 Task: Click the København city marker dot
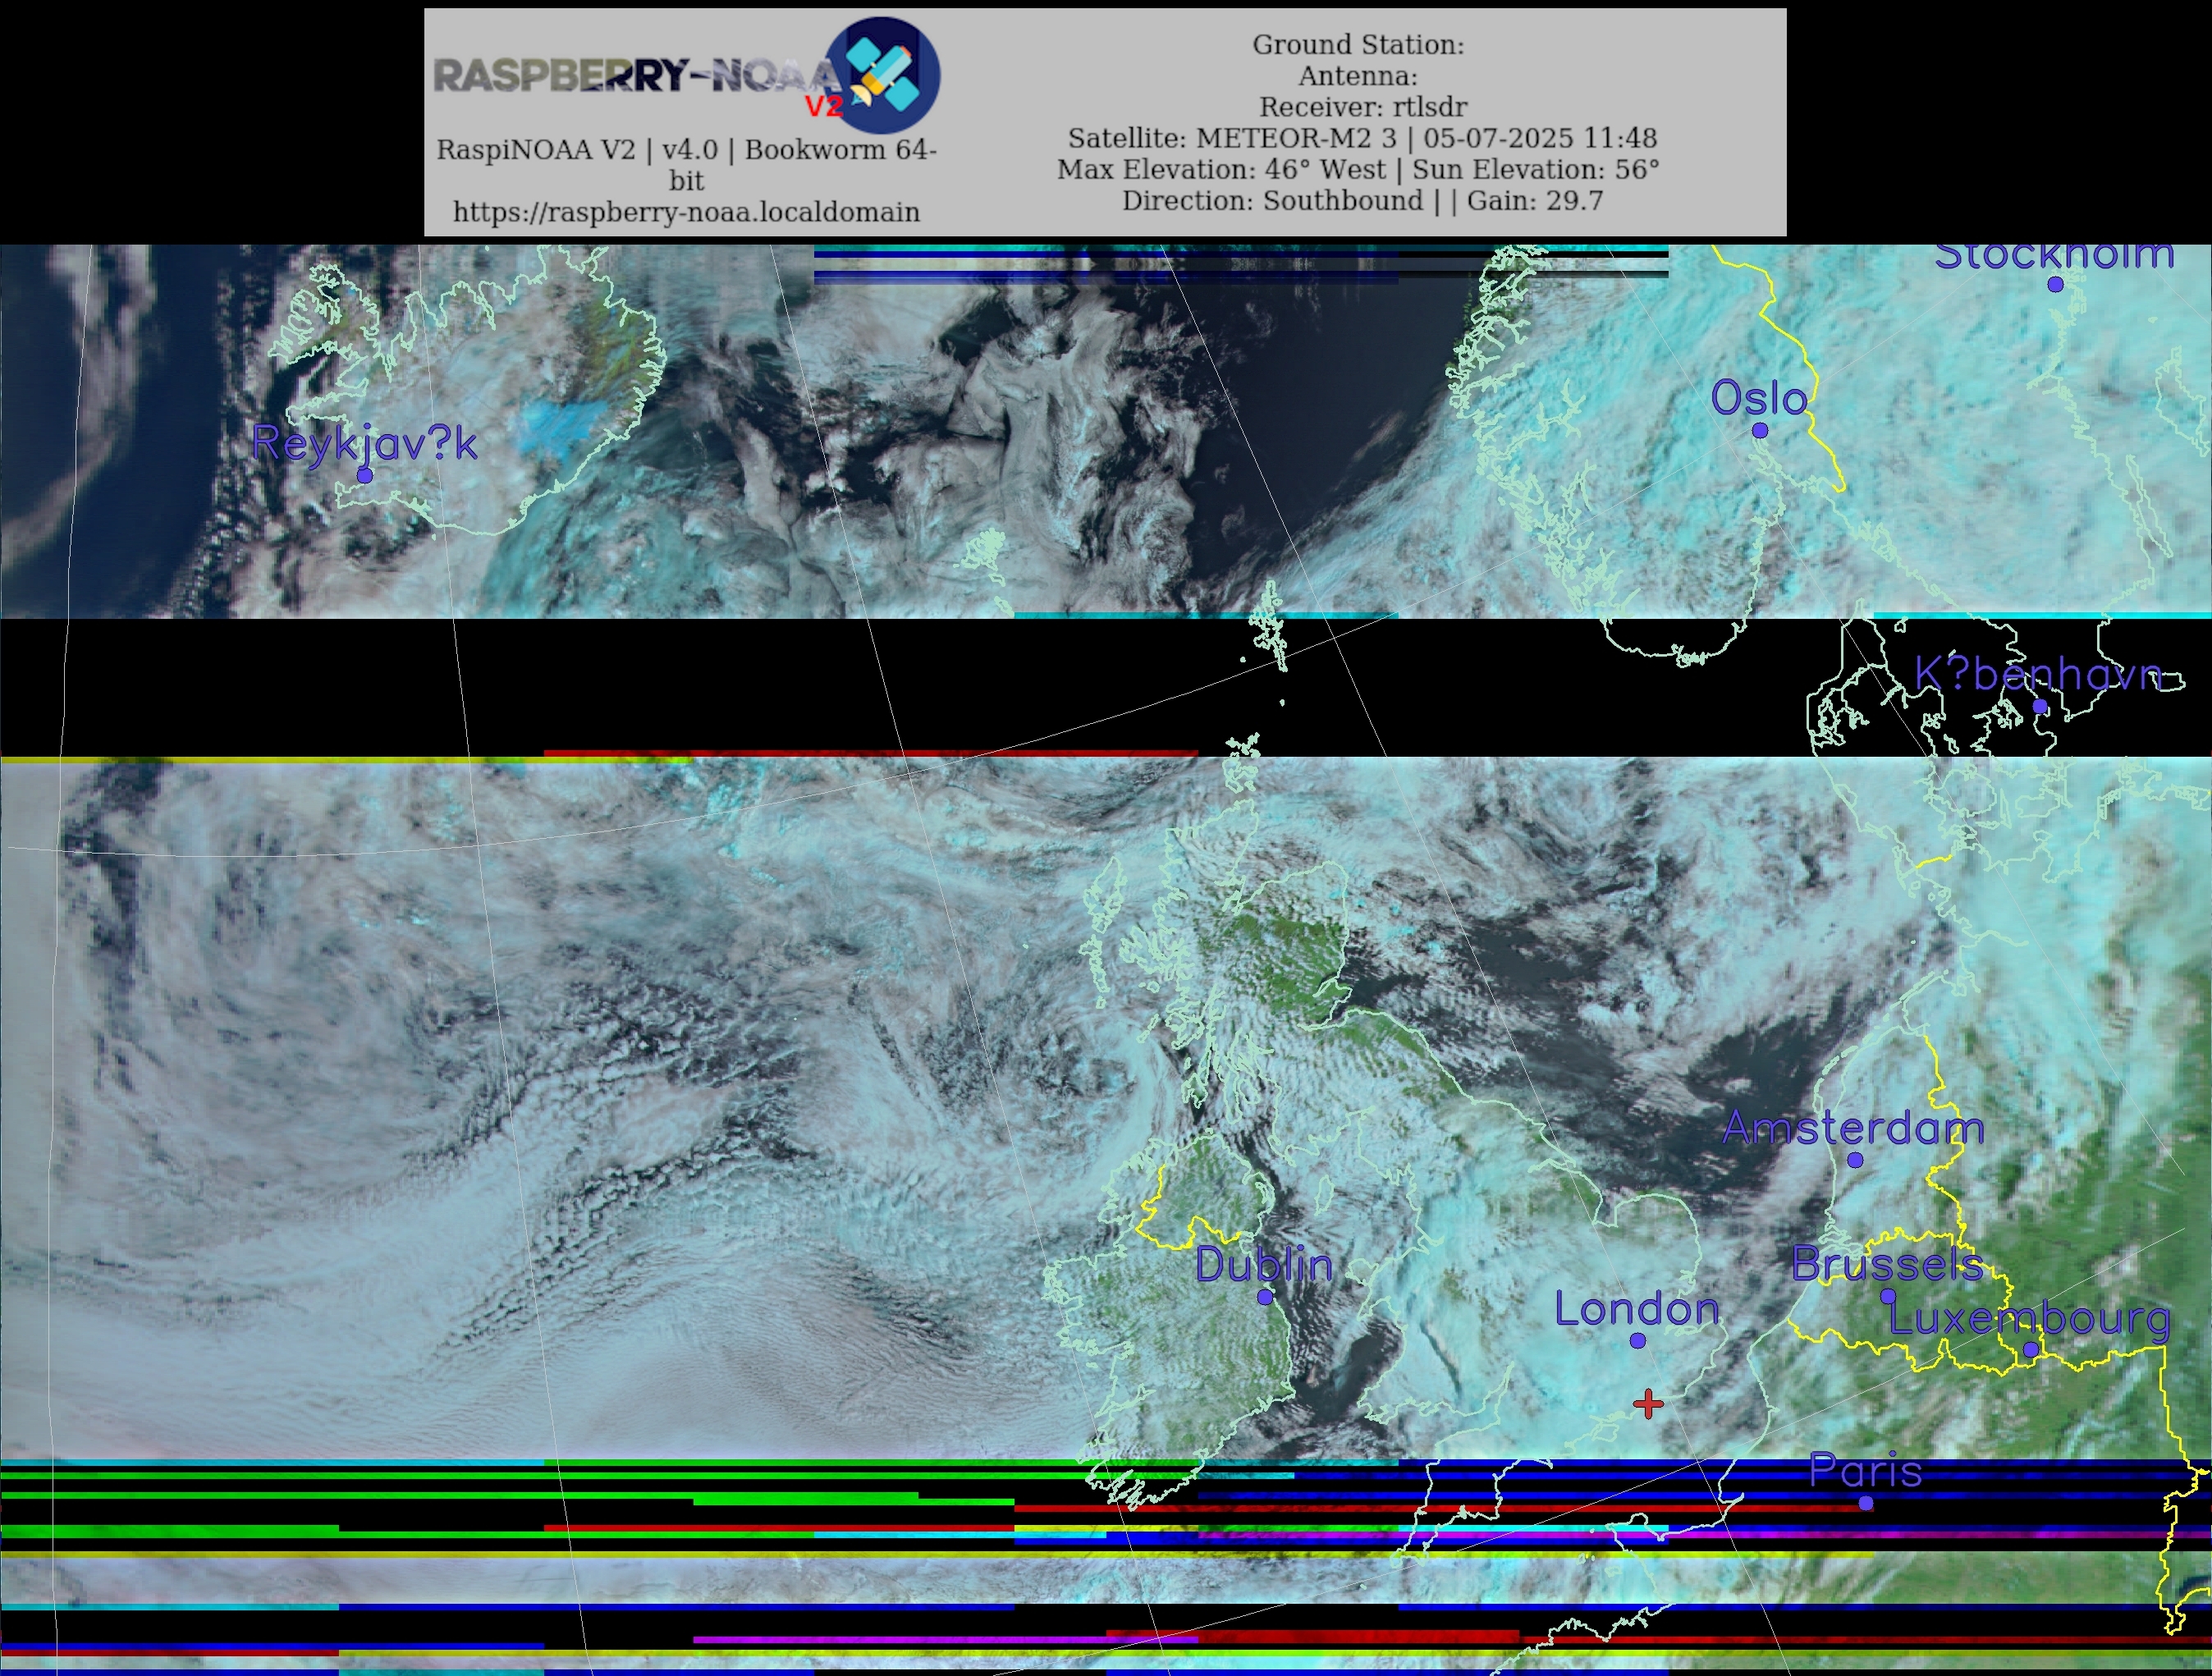(2040, 707)
